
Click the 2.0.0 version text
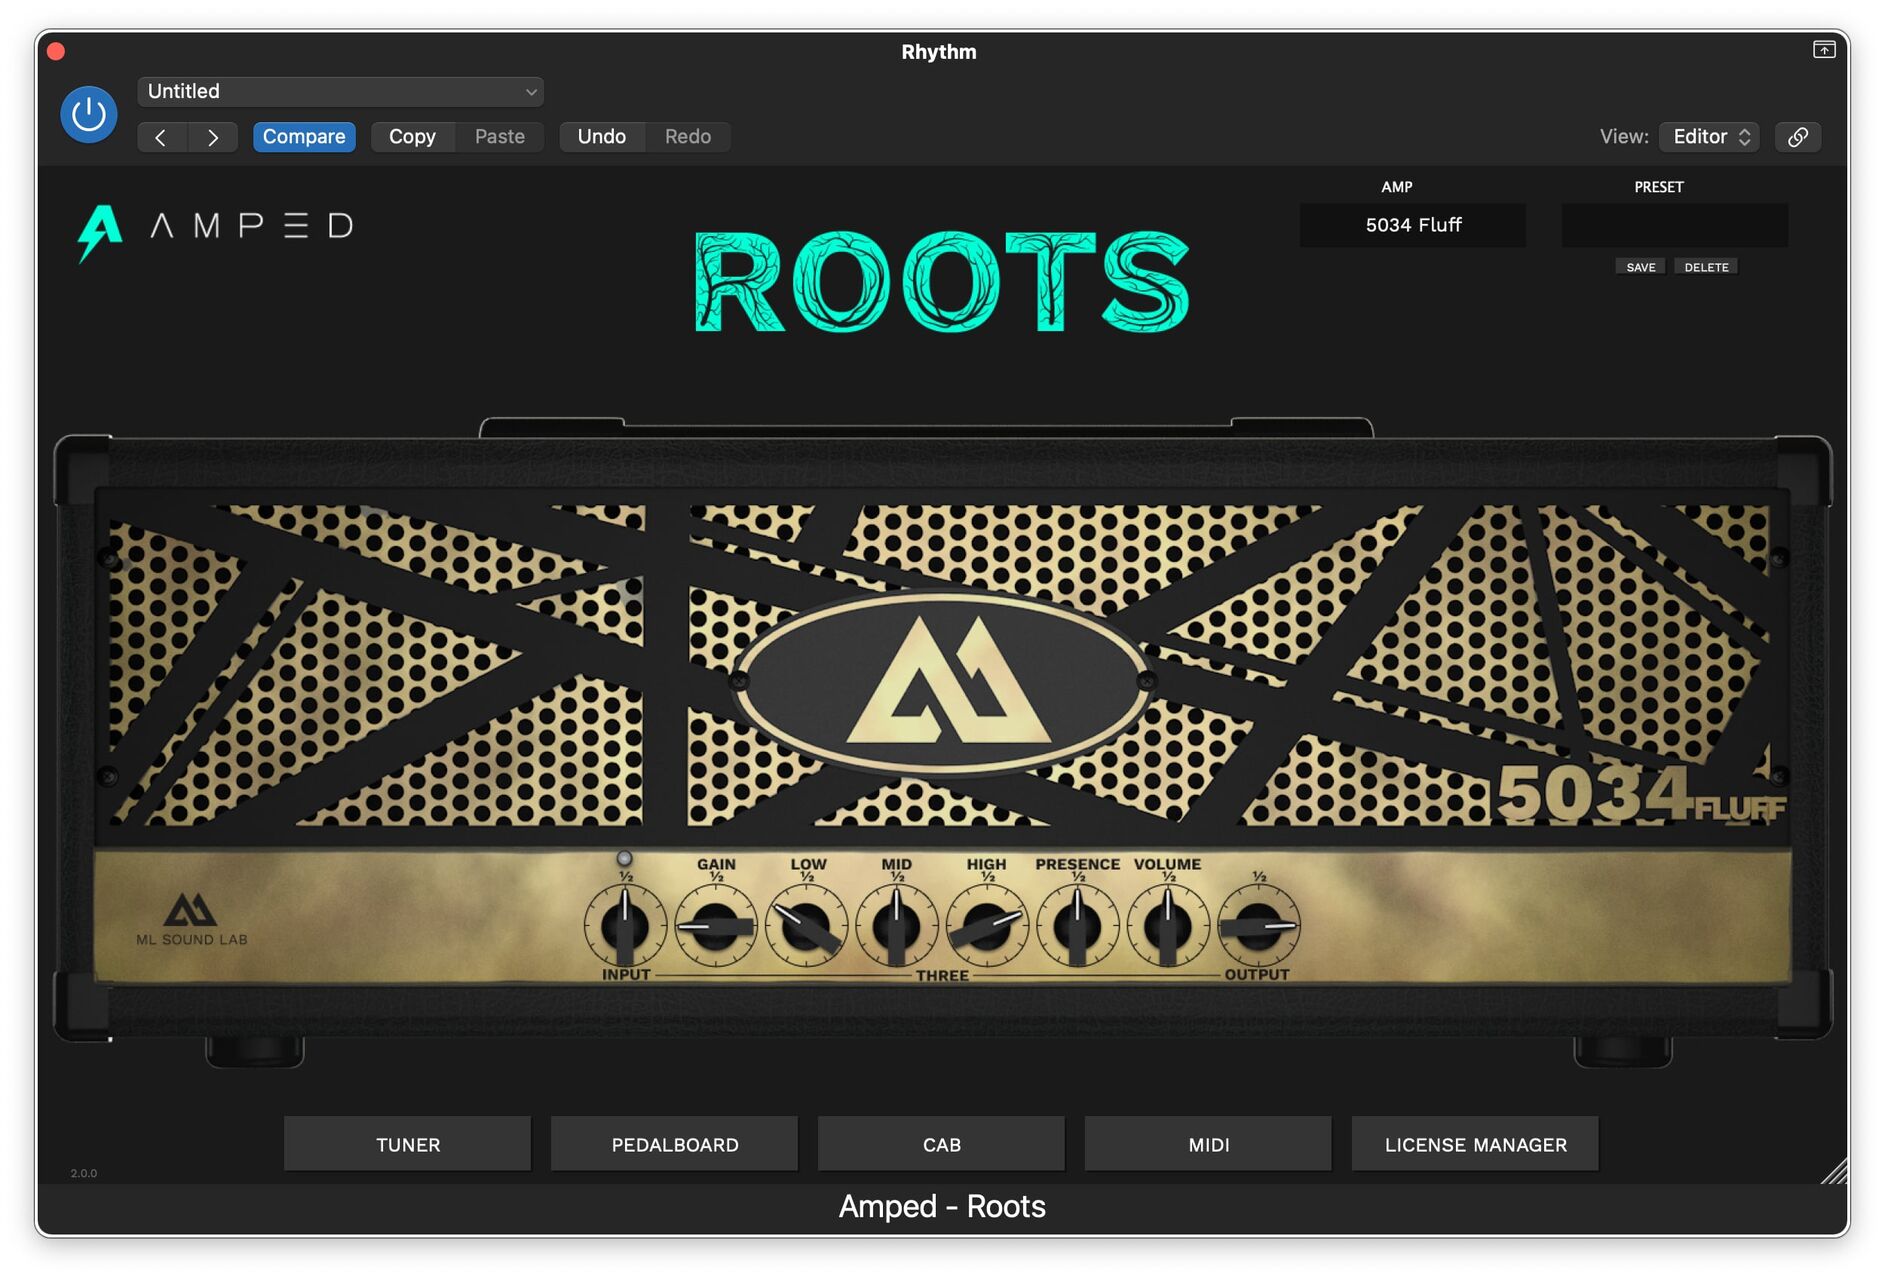84,1173
